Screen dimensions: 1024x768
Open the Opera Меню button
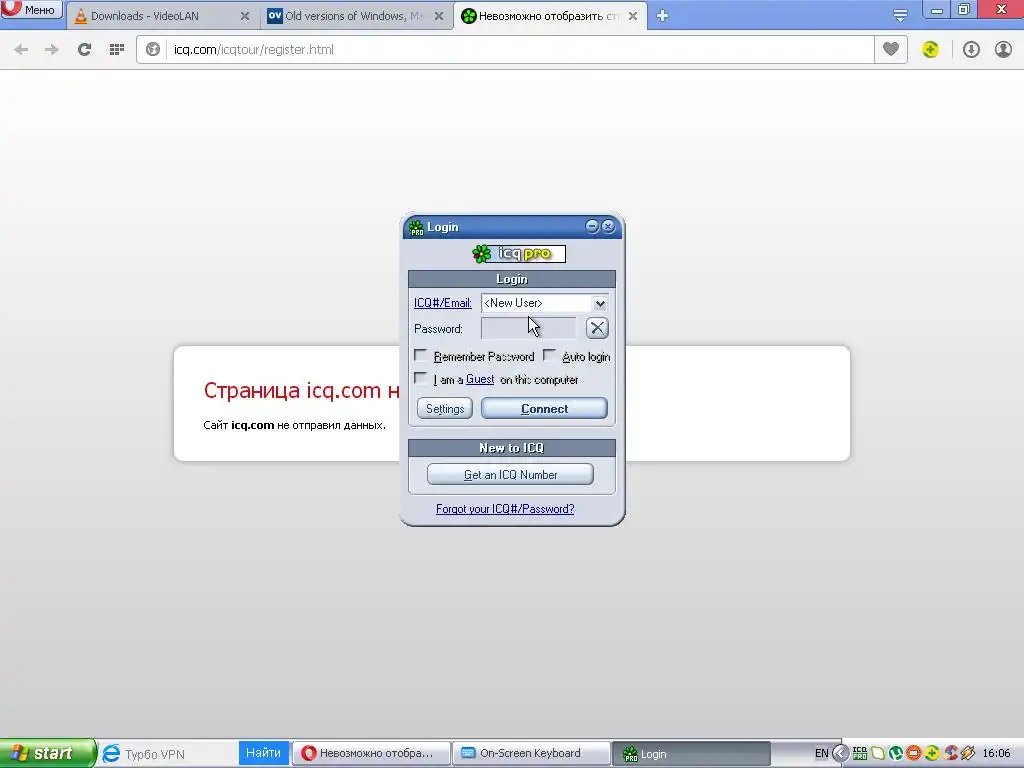31,9
